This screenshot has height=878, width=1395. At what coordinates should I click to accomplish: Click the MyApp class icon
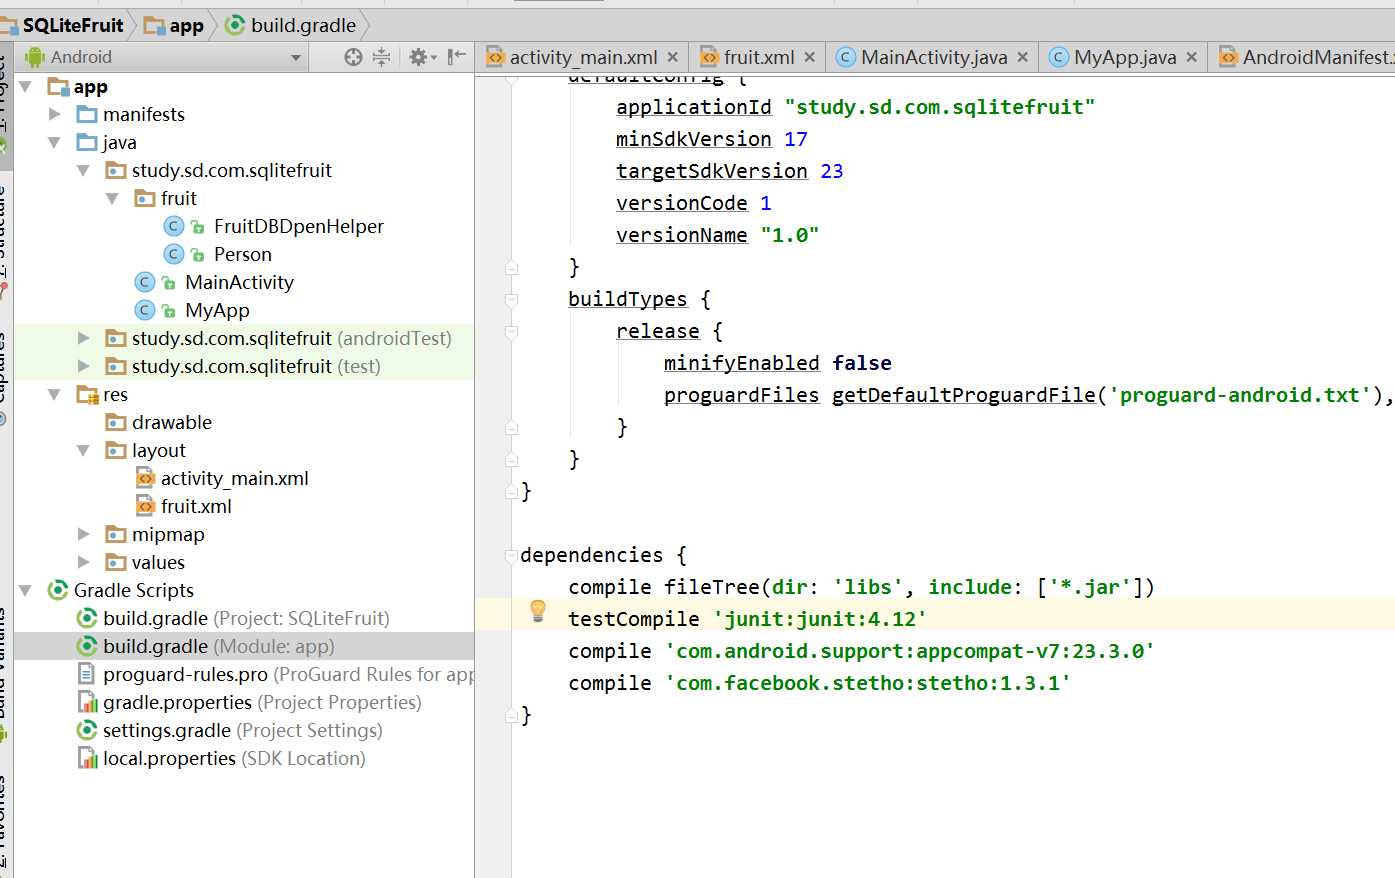(x=145, y=310)
